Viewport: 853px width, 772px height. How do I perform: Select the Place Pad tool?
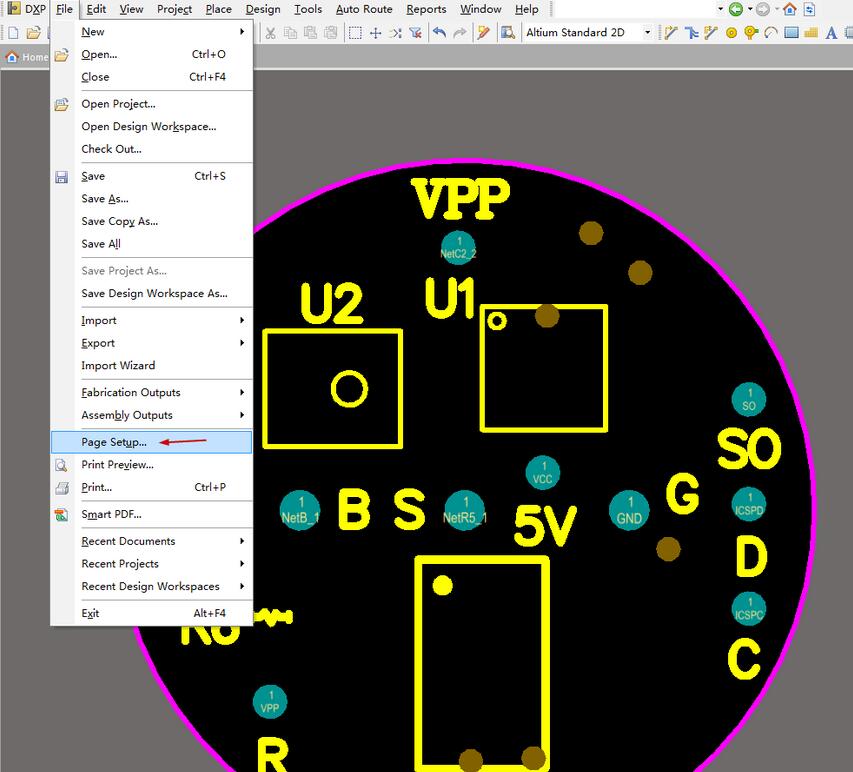coord(731,33)
